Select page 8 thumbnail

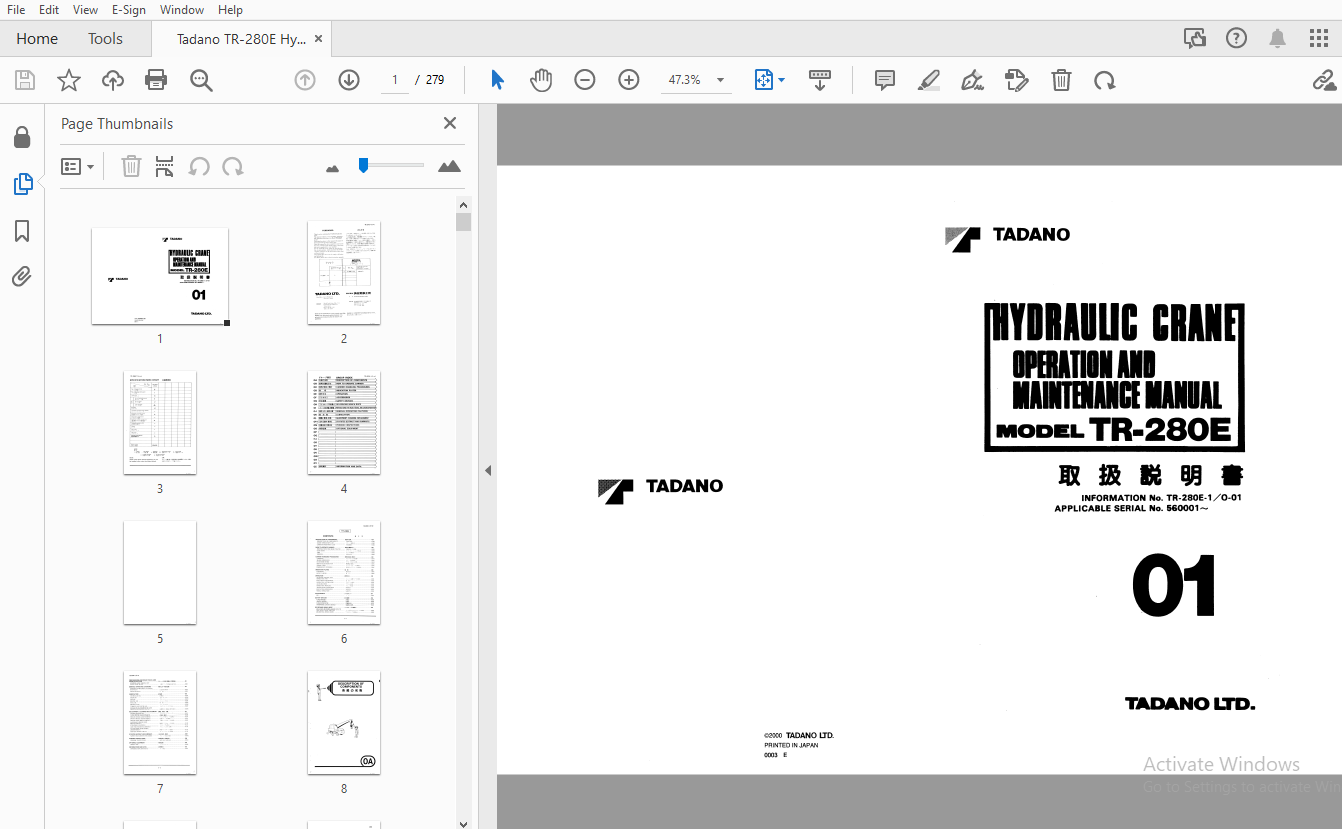(x=344, y=722)
